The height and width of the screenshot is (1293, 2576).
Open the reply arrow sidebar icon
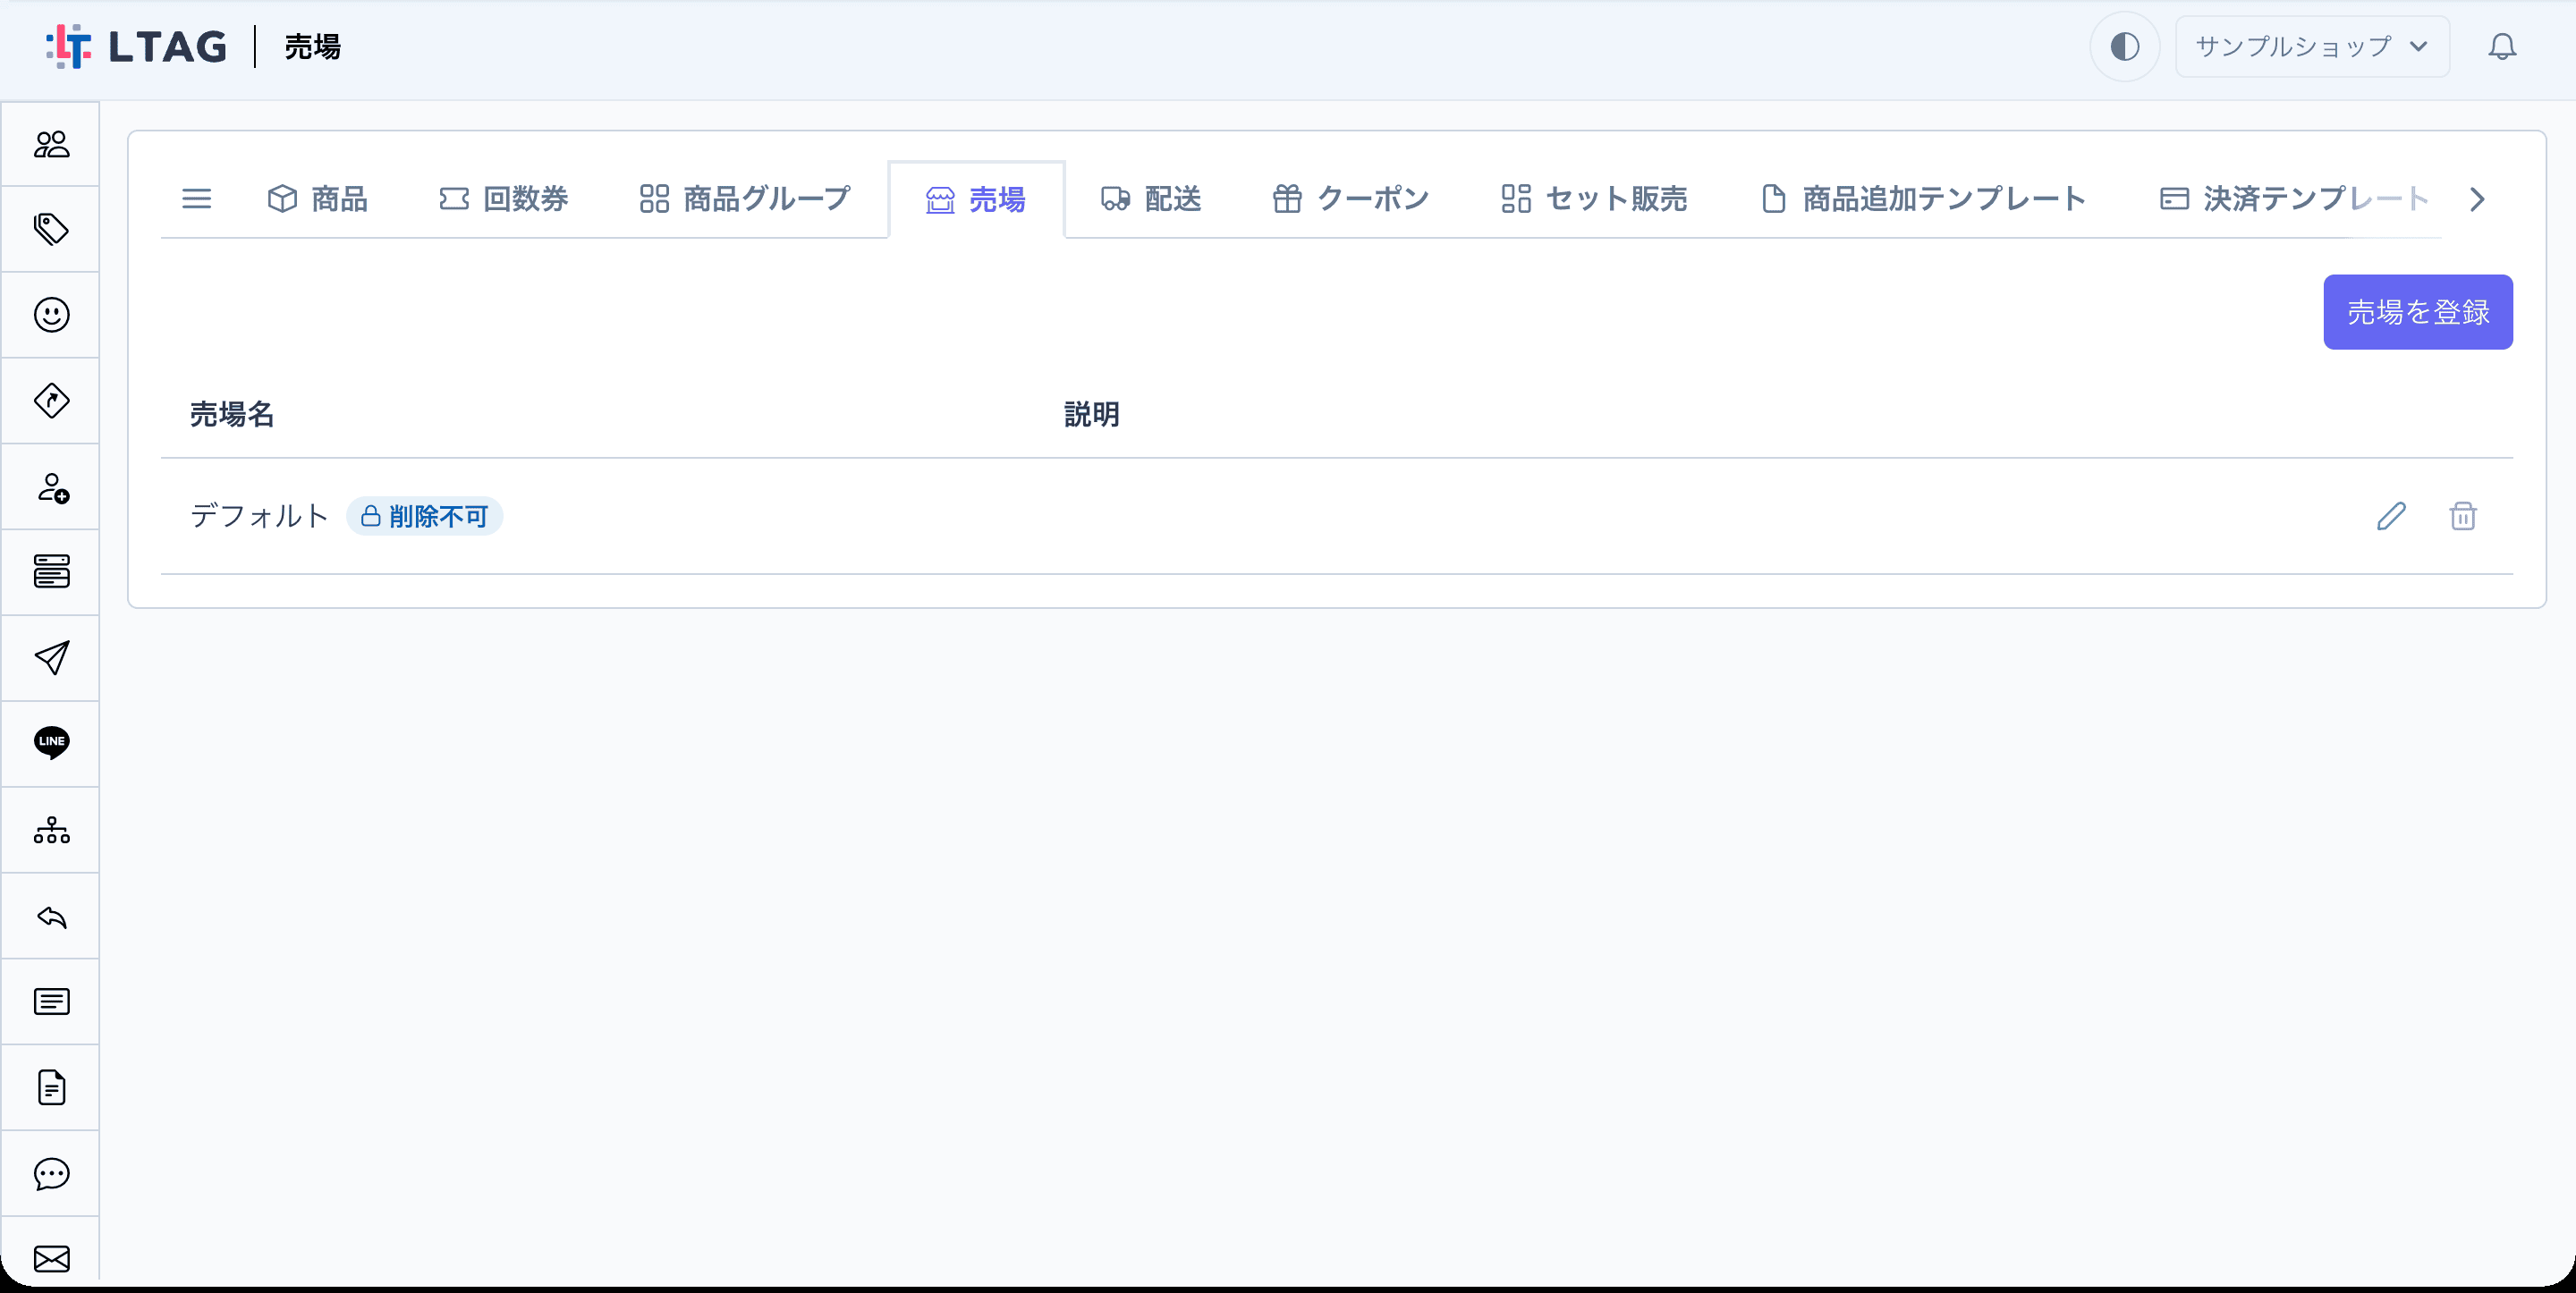(51, 916)
